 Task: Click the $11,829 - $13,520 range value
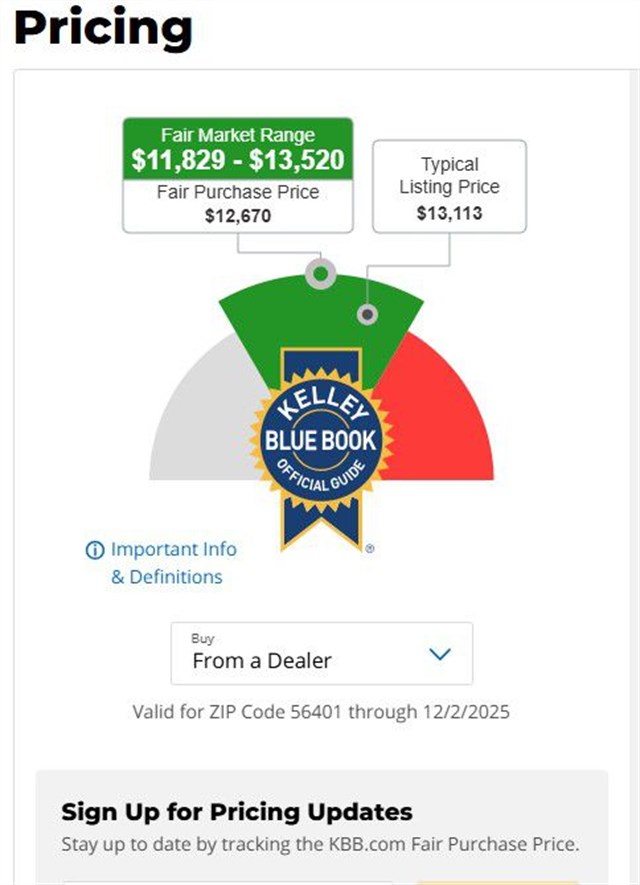tap(238, 160)
